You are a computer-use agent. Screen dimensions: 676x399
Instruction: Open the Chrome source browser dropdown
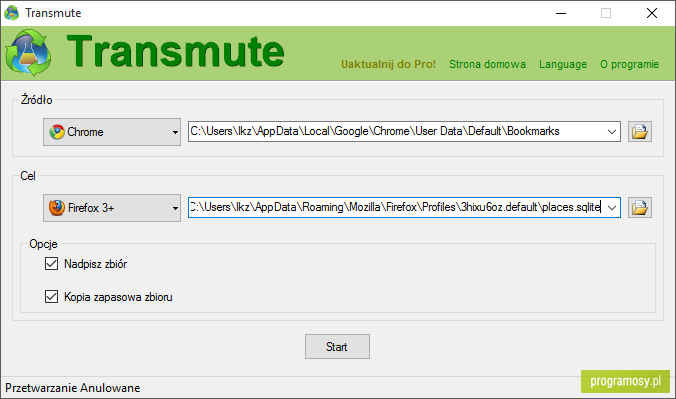(112, 132)
